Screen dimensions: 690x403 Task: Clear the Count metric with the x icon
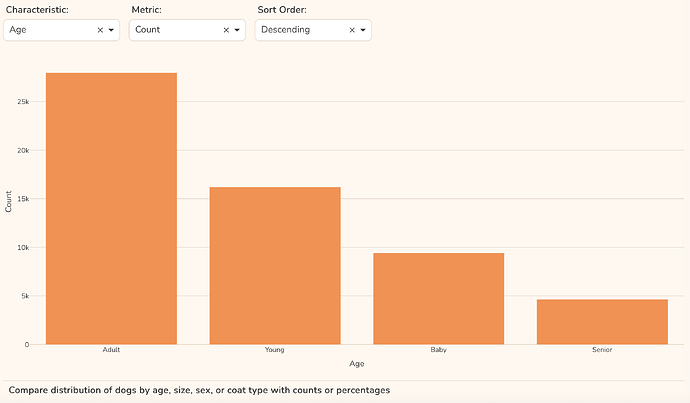(226, 30)
